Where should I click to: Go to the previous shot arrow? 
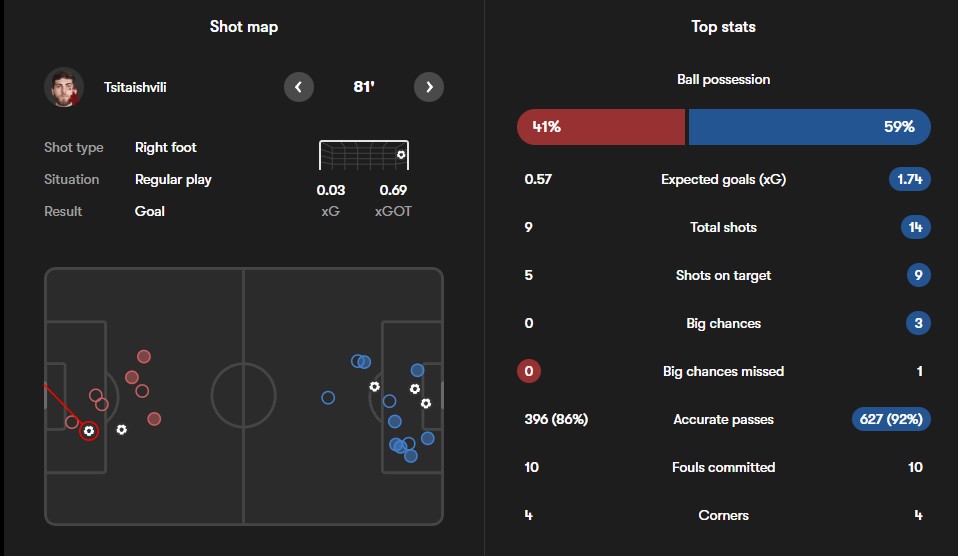click(299, 87)
